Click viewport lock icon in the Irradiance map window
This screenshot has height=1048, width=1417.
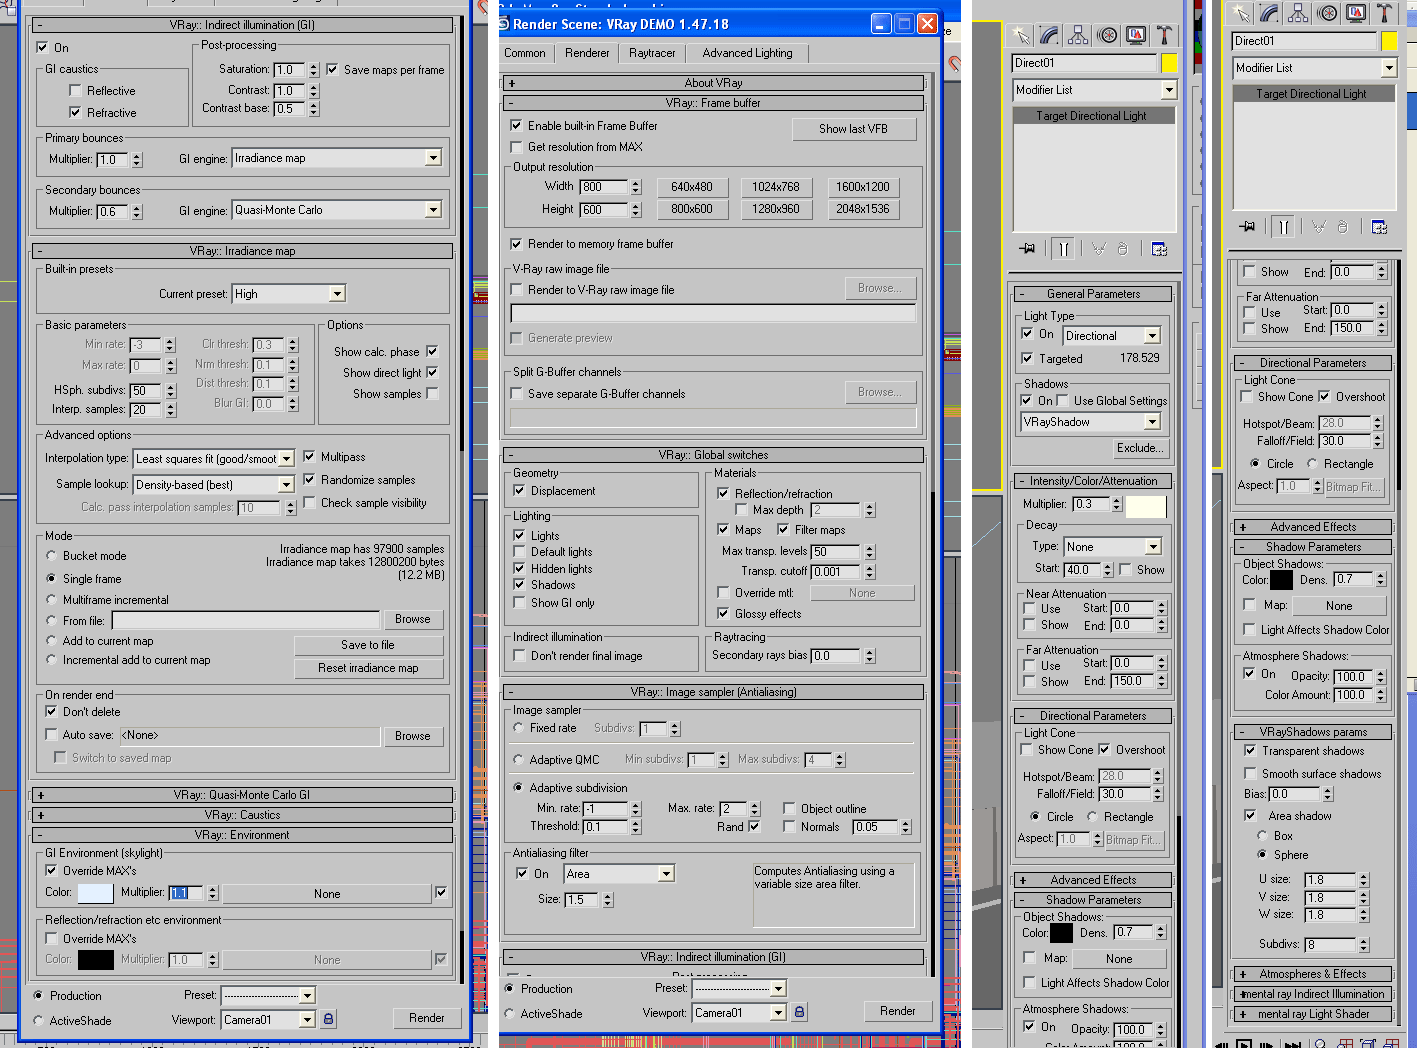[328, 1019]
